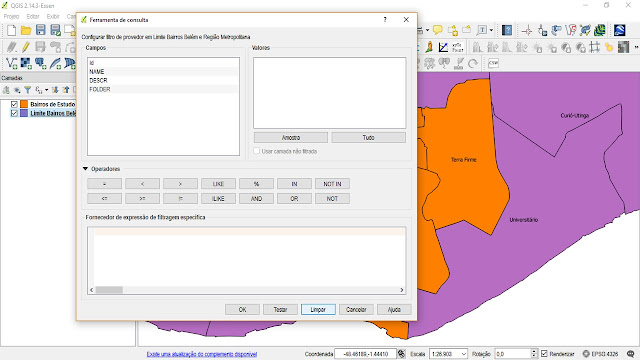Open the Escala scale dropdown

[x=463, y=354]
